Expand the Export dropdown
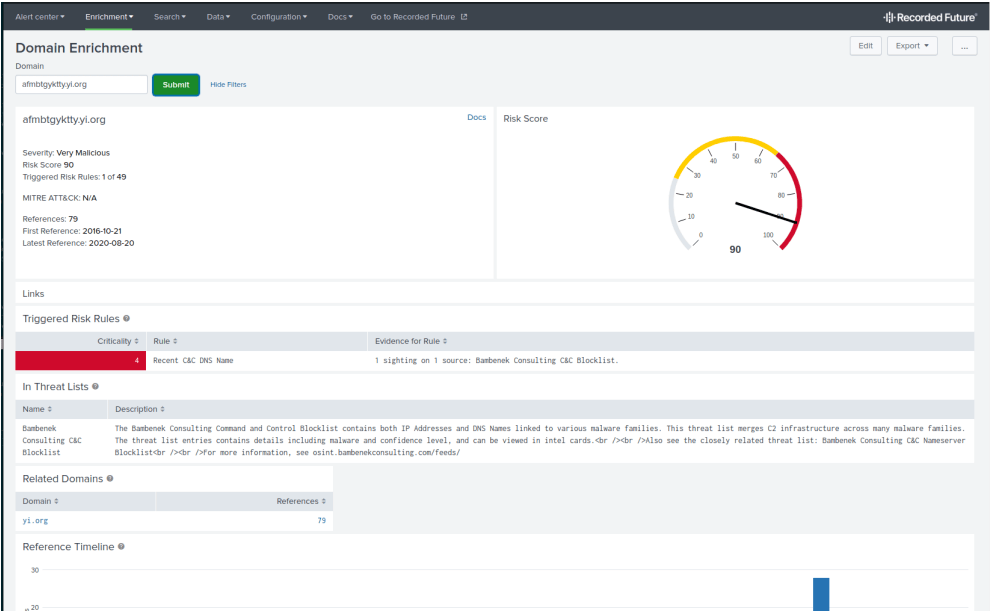The width and height of the screenshot is (993, 613). (912, 46)
